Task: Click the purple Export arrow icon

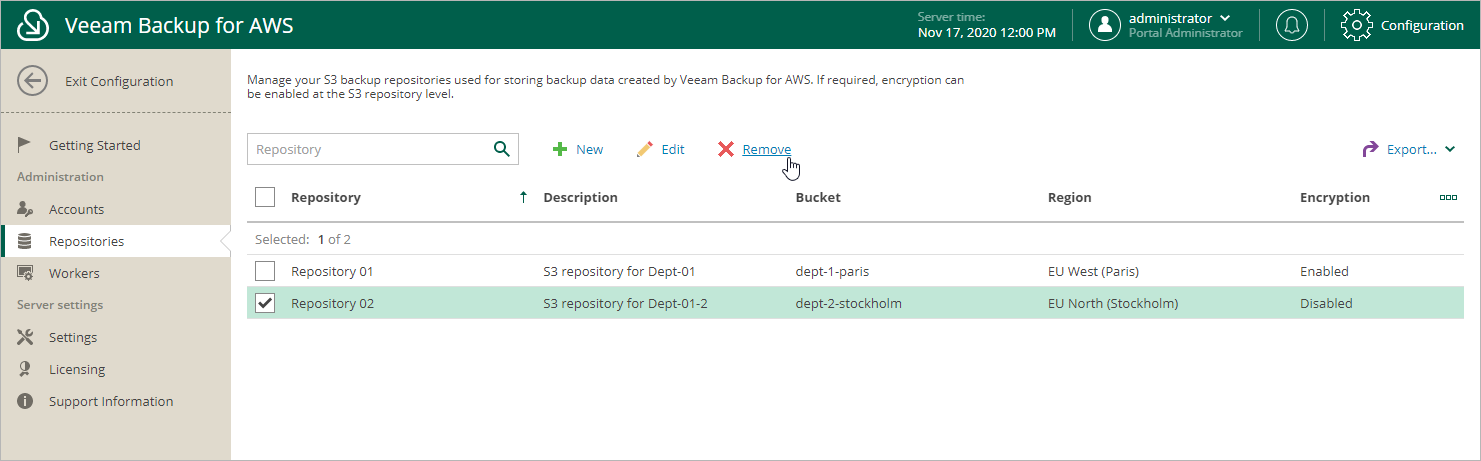Action: [1370, 149]
